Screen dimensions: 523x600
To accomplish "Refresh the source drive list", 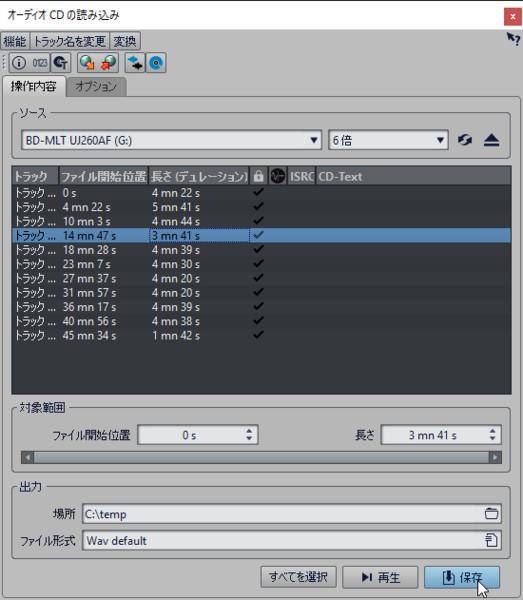I will click(x=465, y=140).
